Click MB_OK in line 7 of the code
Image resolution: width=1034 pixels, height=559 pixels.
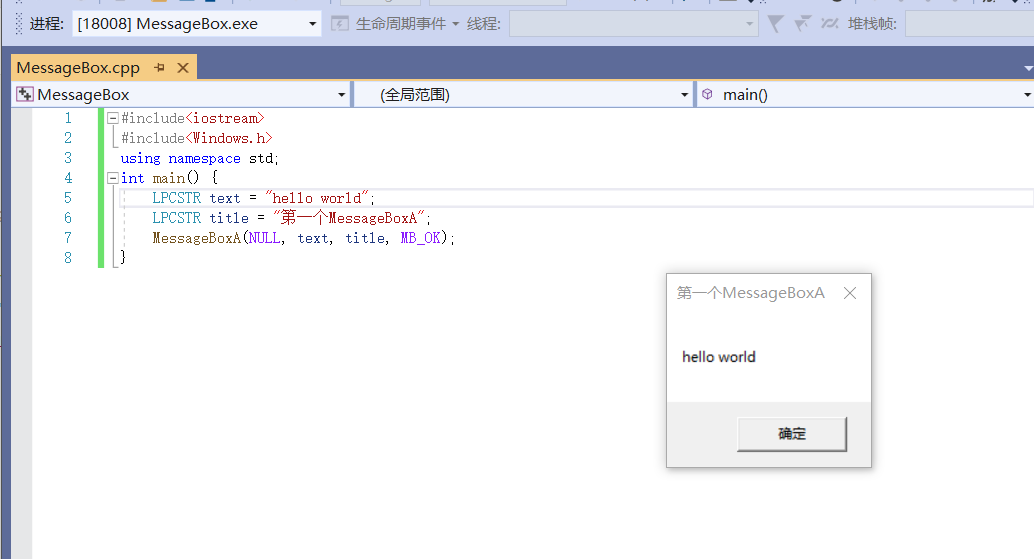click(x=420, y=238)
